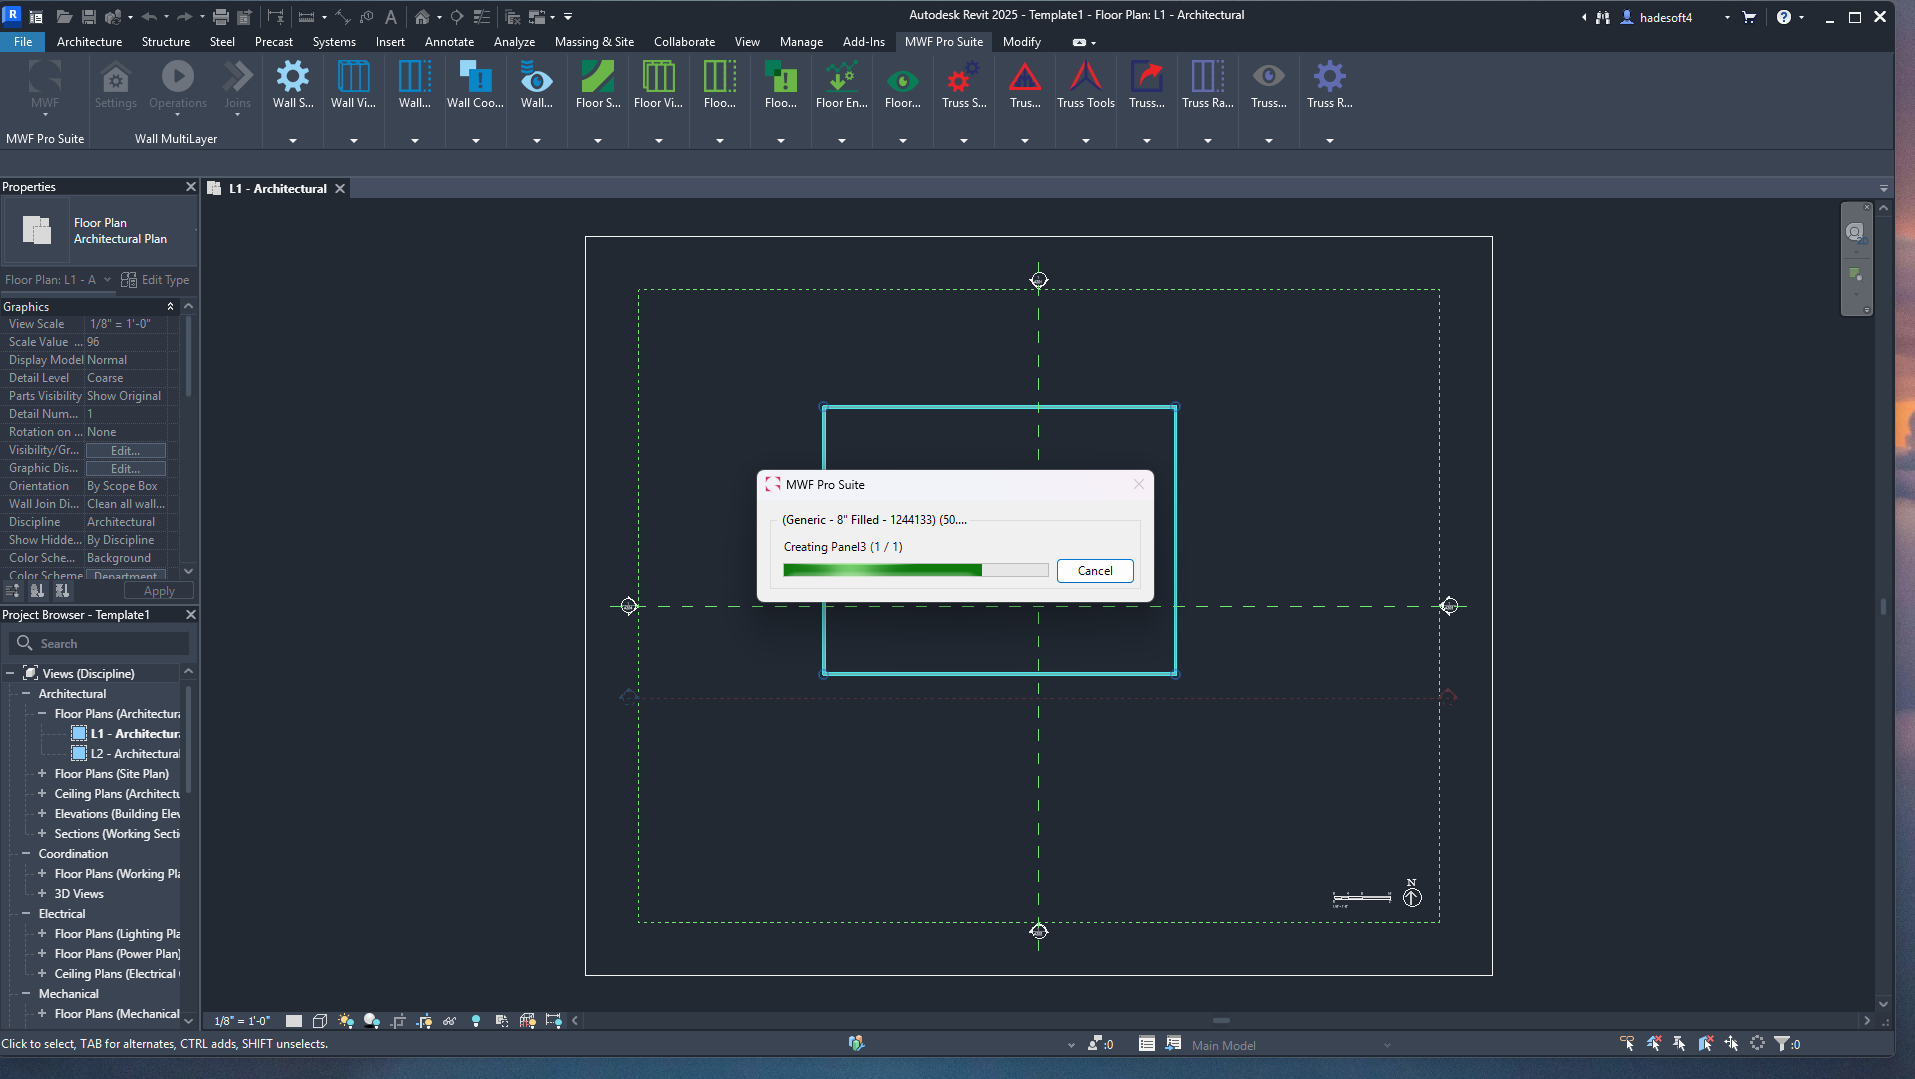The width and height of the screenshot is (1915, 1079).
Task: Switch to the Structure ribbon tab
Action: click(x=166, y=42)
